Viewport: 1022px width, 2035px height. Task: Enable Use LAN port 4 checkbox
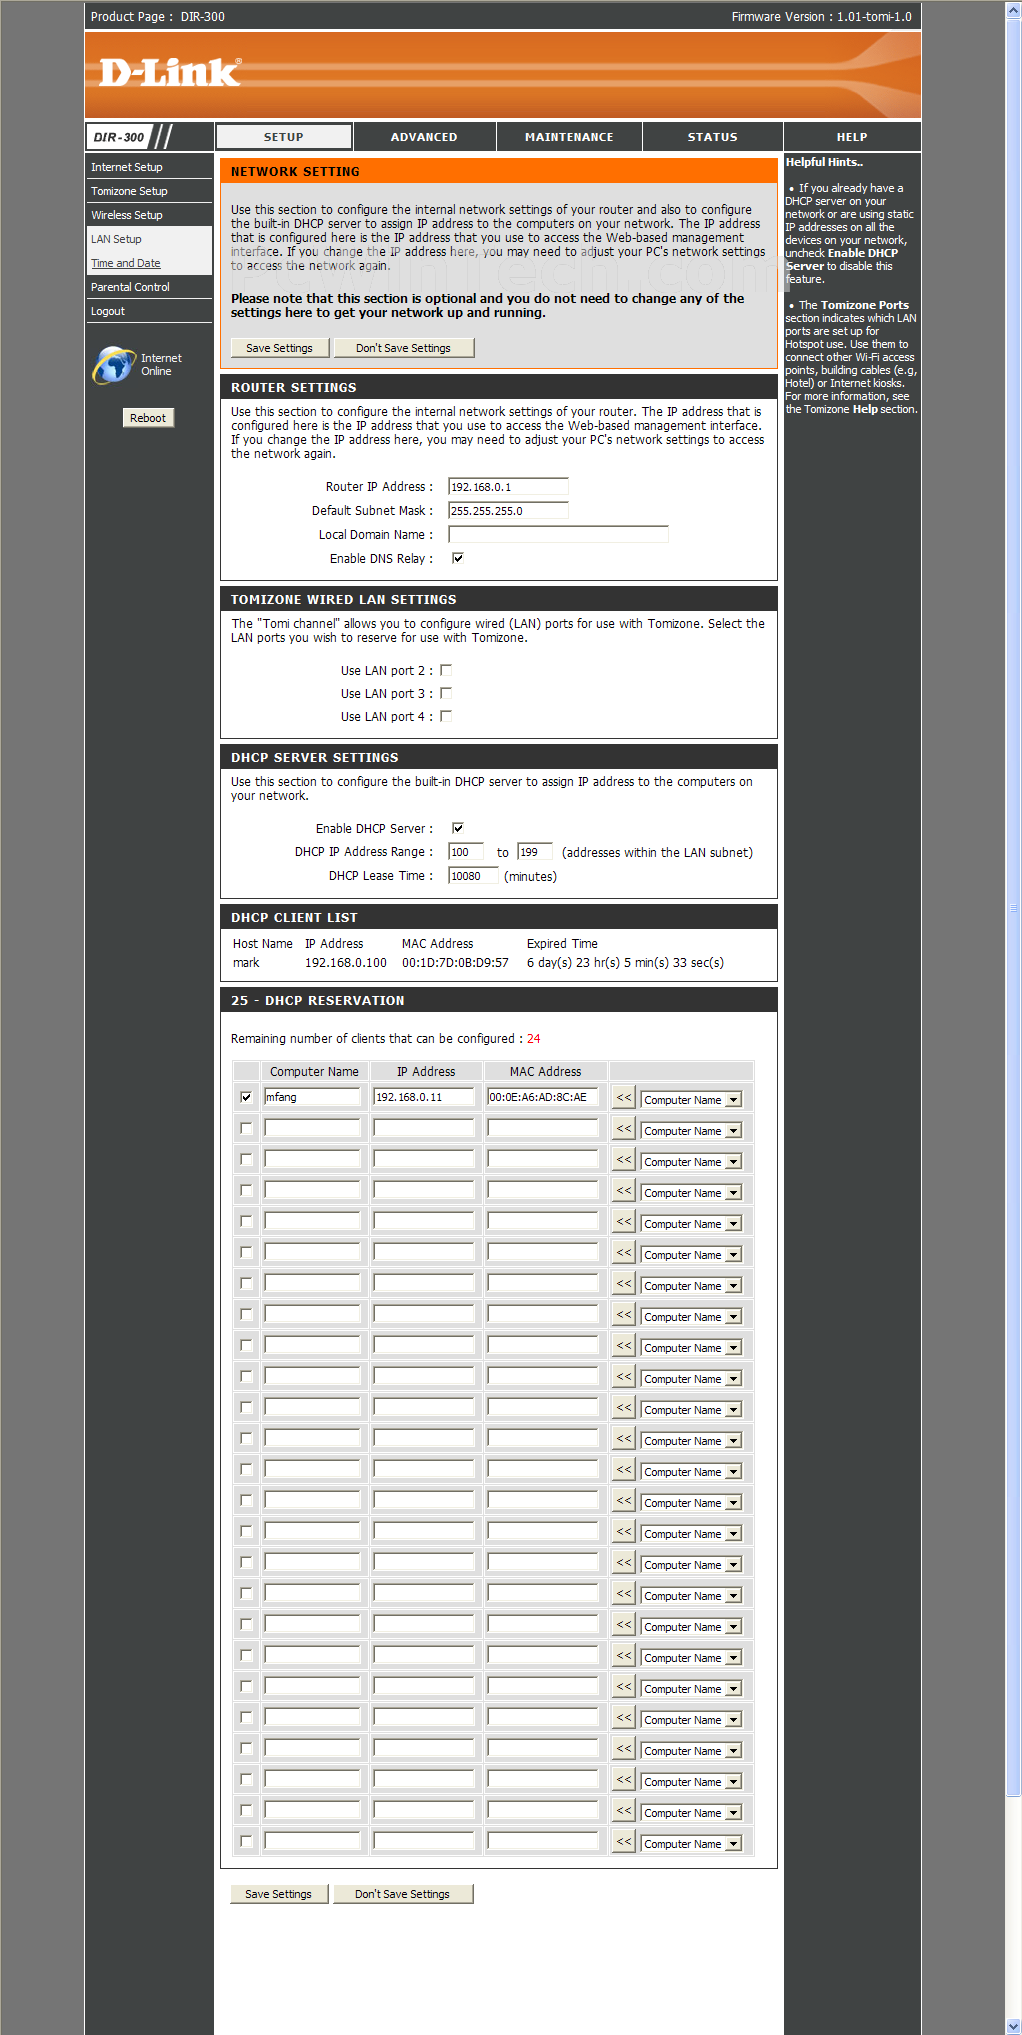(446, 716)
